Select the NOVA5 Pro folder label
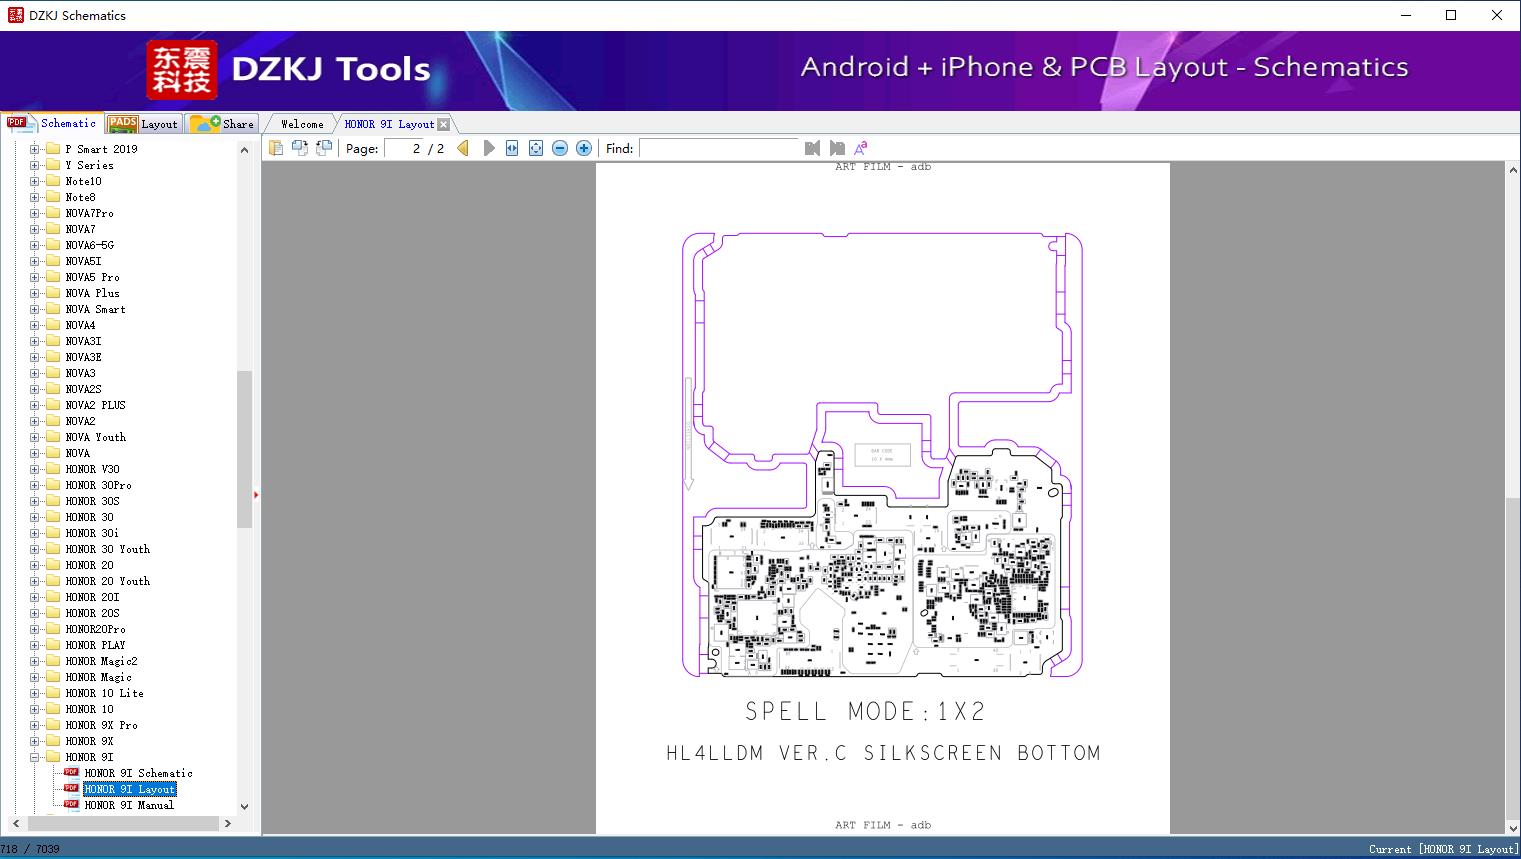Screen dimensions: 1521x859 92,277
